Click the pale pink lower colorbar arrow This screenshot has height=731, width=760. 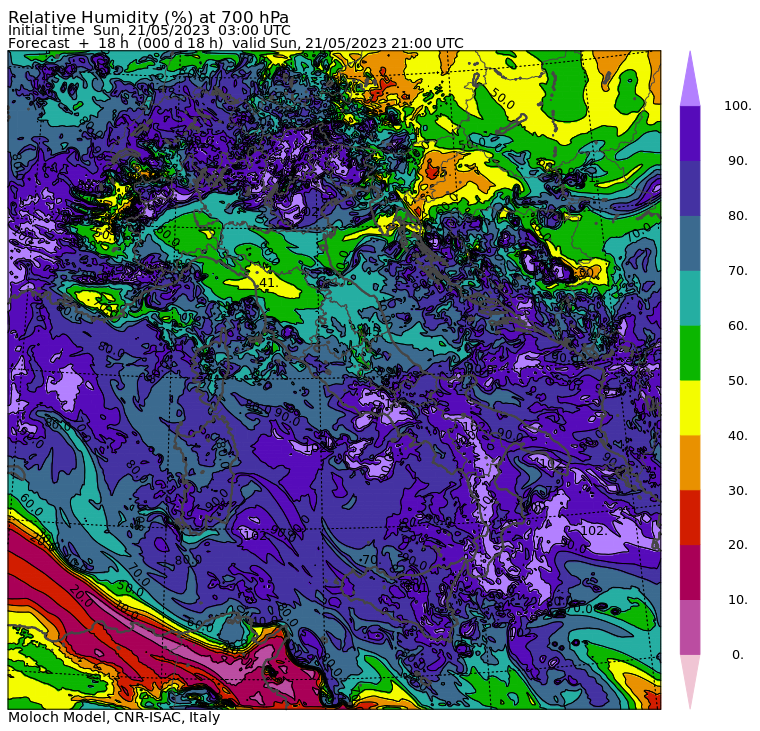[690, 679]
